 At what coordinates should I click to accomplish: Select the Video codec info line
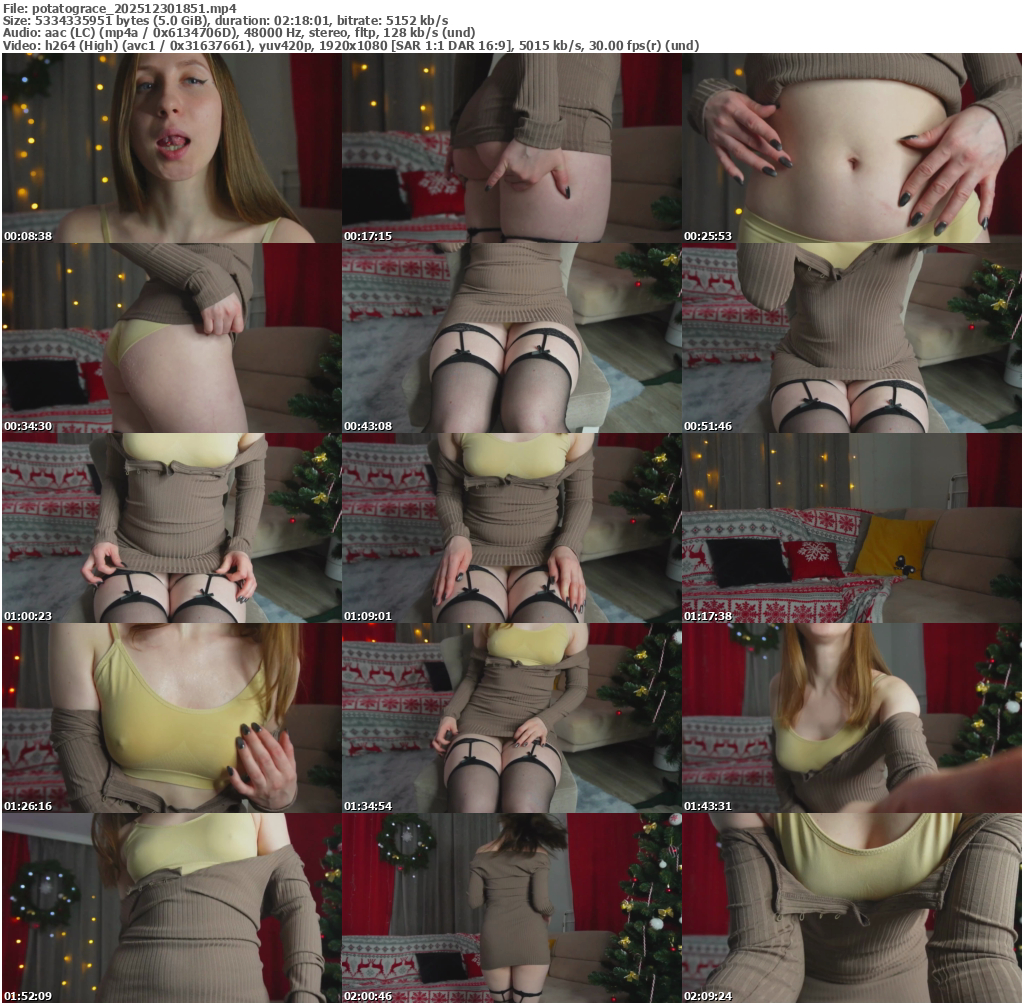pyautogui.click(x=350, y=45)
